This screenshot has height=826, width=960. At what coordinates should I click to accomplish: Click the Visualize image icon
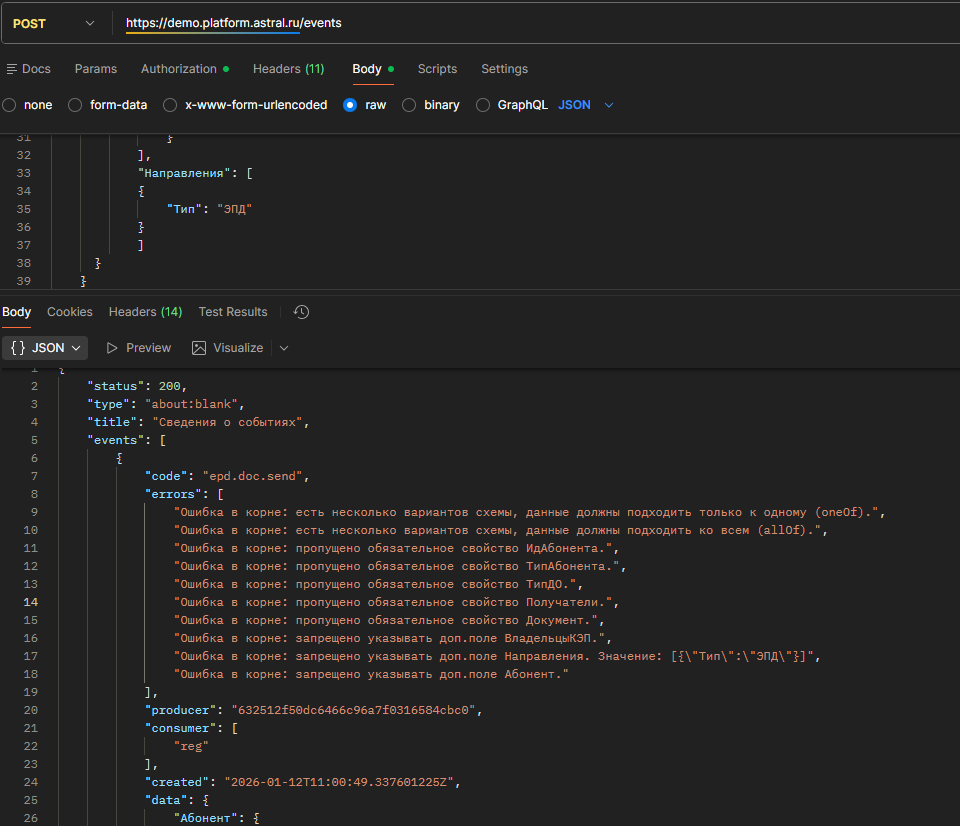pyautogui.click(x=199, y=348)
